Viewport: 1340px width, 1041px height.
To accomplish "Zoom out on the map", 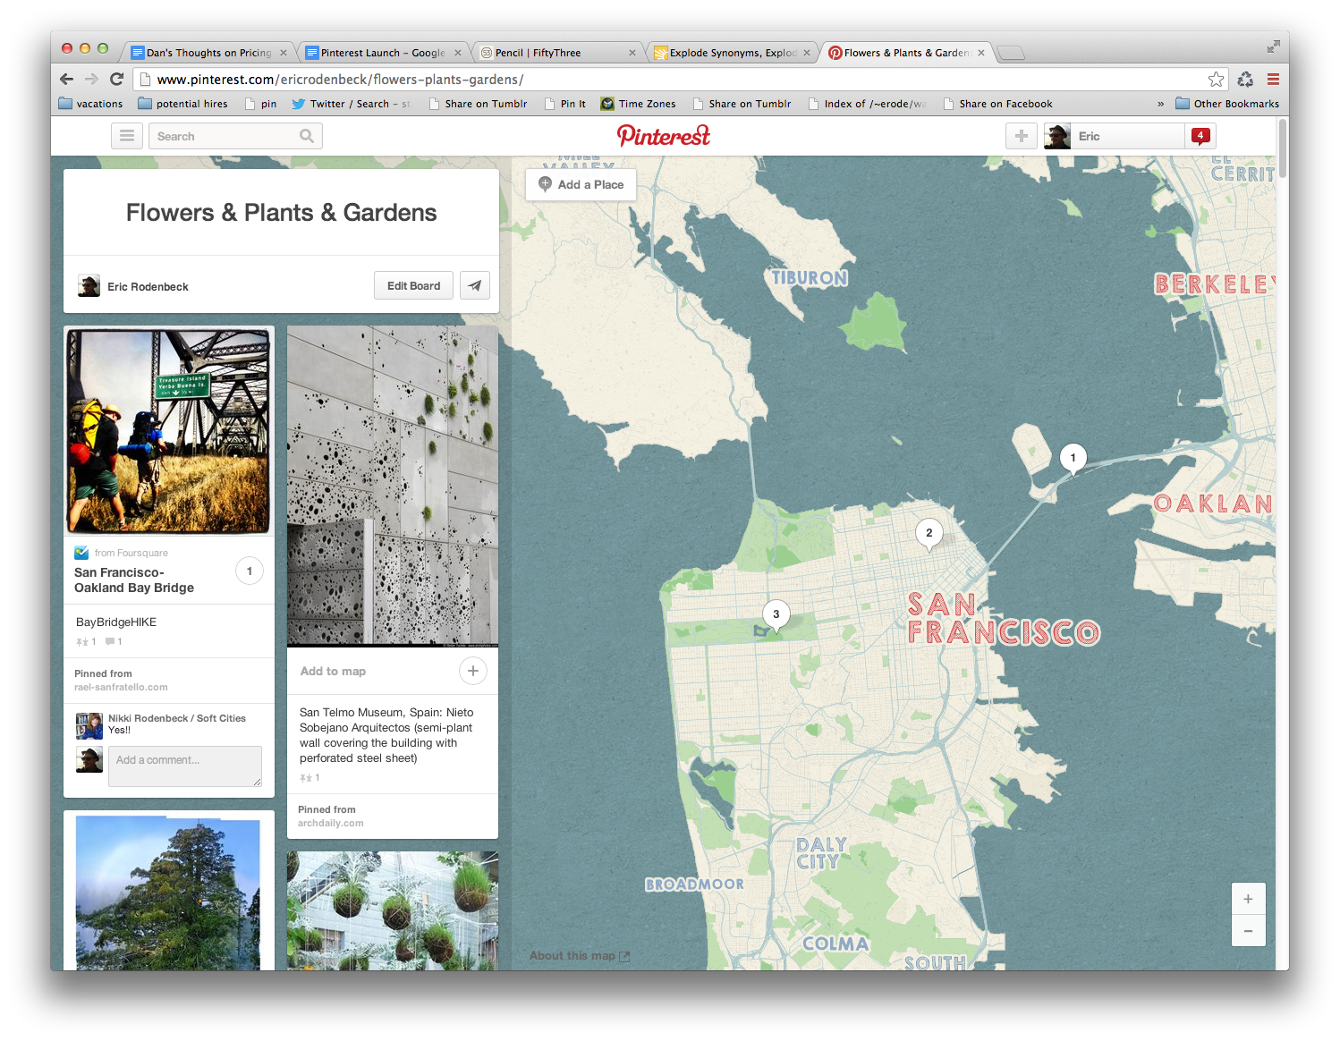I will click(1248, 931).
